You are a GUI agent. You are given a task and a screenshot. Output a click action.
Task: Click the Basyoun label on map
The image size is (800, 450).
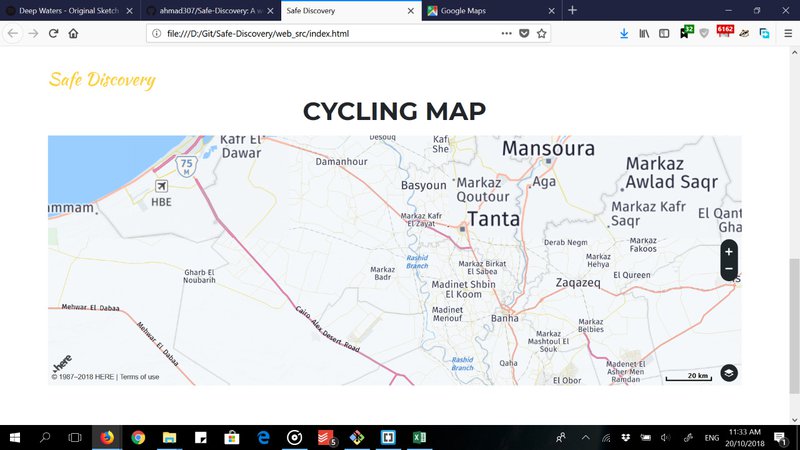coord(423,185)
